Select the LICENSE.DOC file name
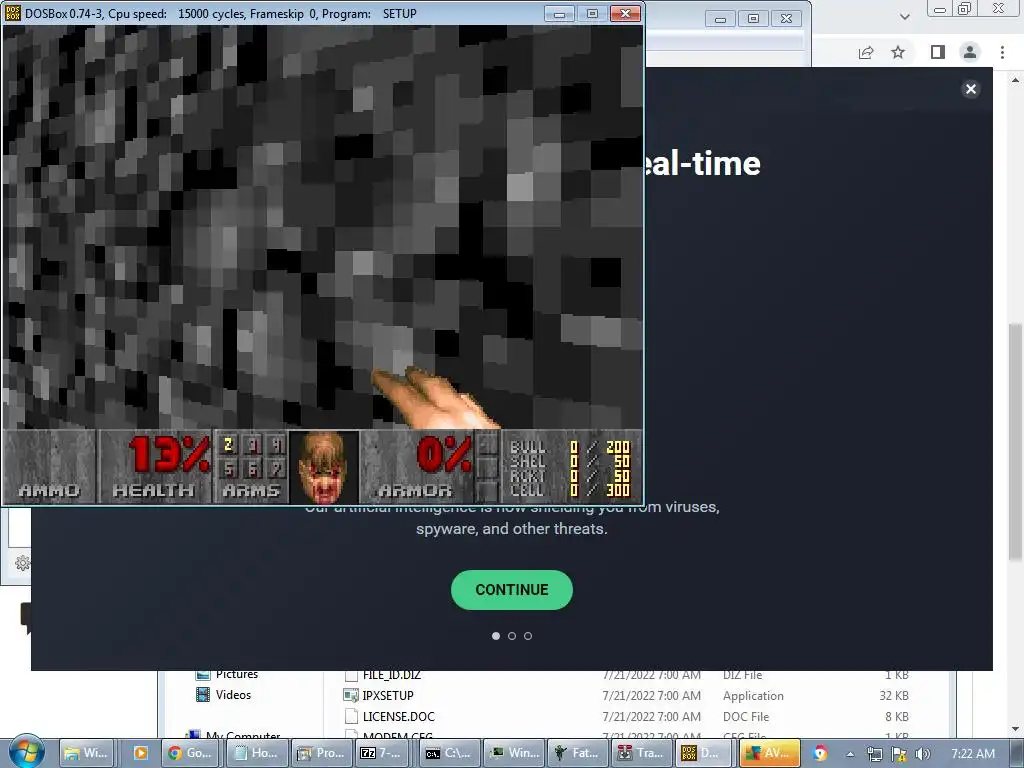Viewport: 1024px width, 768px height. (x=398, y=716)
